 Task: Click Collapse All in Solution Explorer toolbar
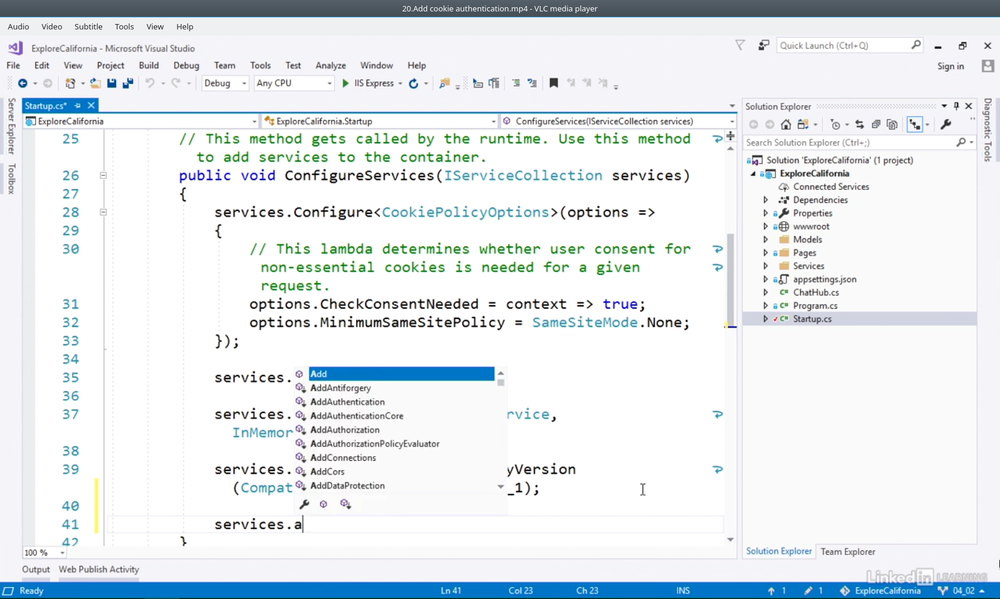(x=876, y=124)
